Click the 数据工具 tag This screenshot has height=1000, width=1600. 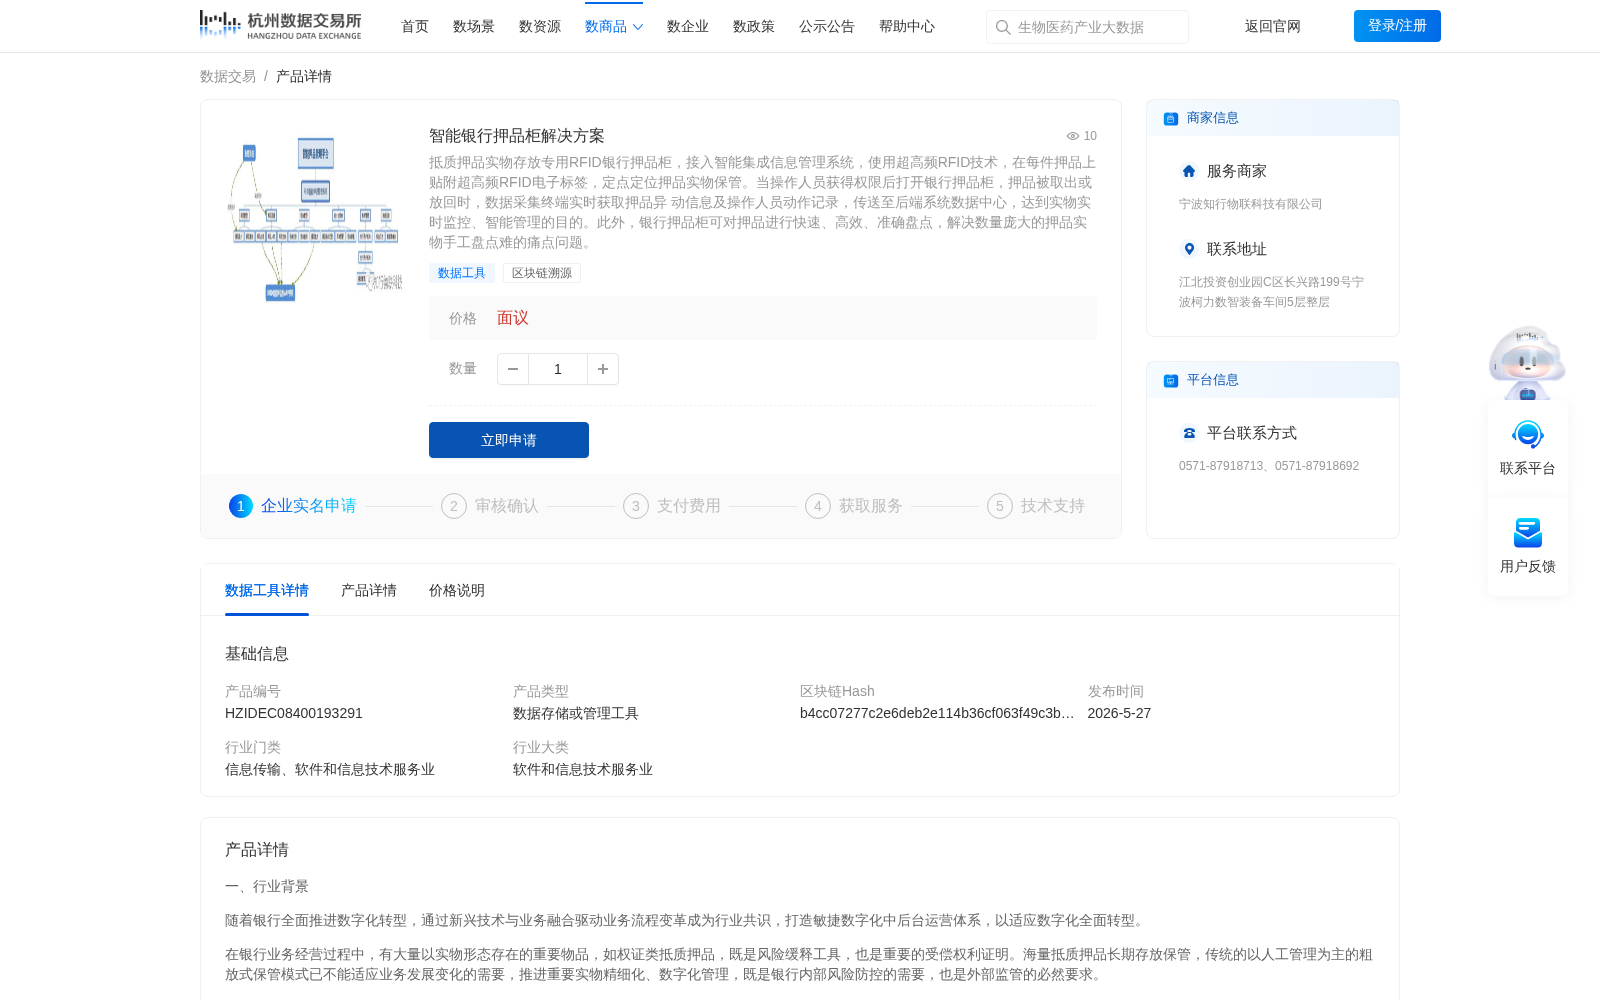pos(462,273)
